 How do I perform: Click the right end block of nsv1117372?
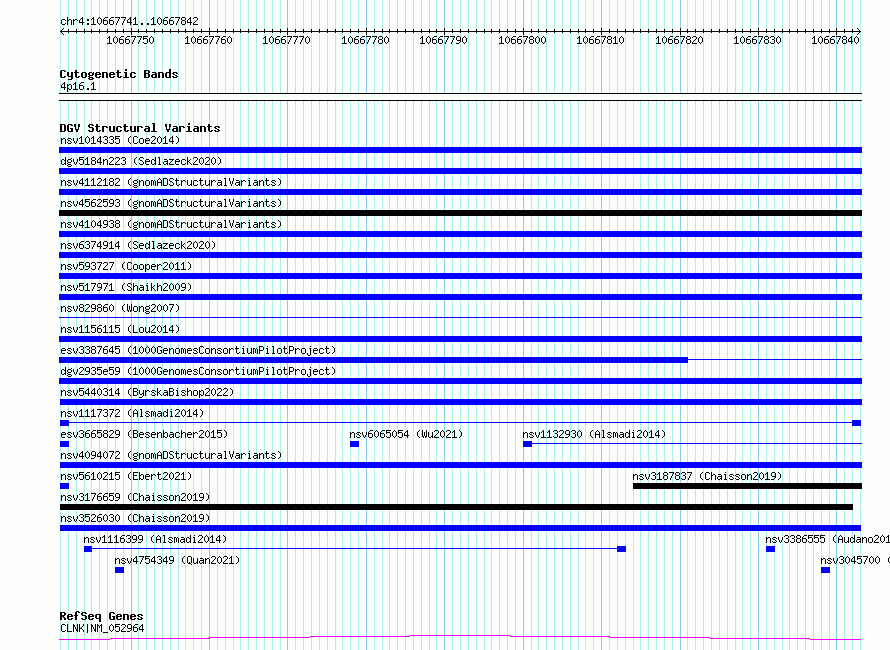coord(857,423)
